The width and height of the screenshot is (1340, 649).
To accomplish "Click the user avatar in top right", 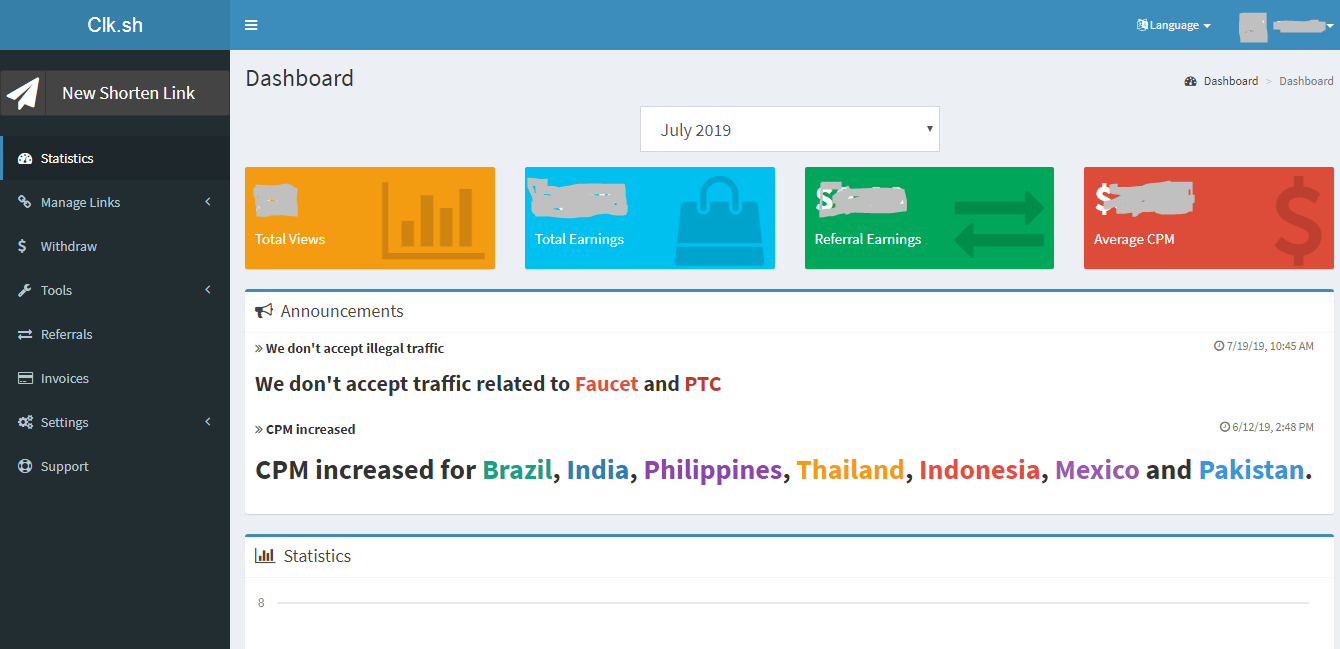I will pos(1253,27).
